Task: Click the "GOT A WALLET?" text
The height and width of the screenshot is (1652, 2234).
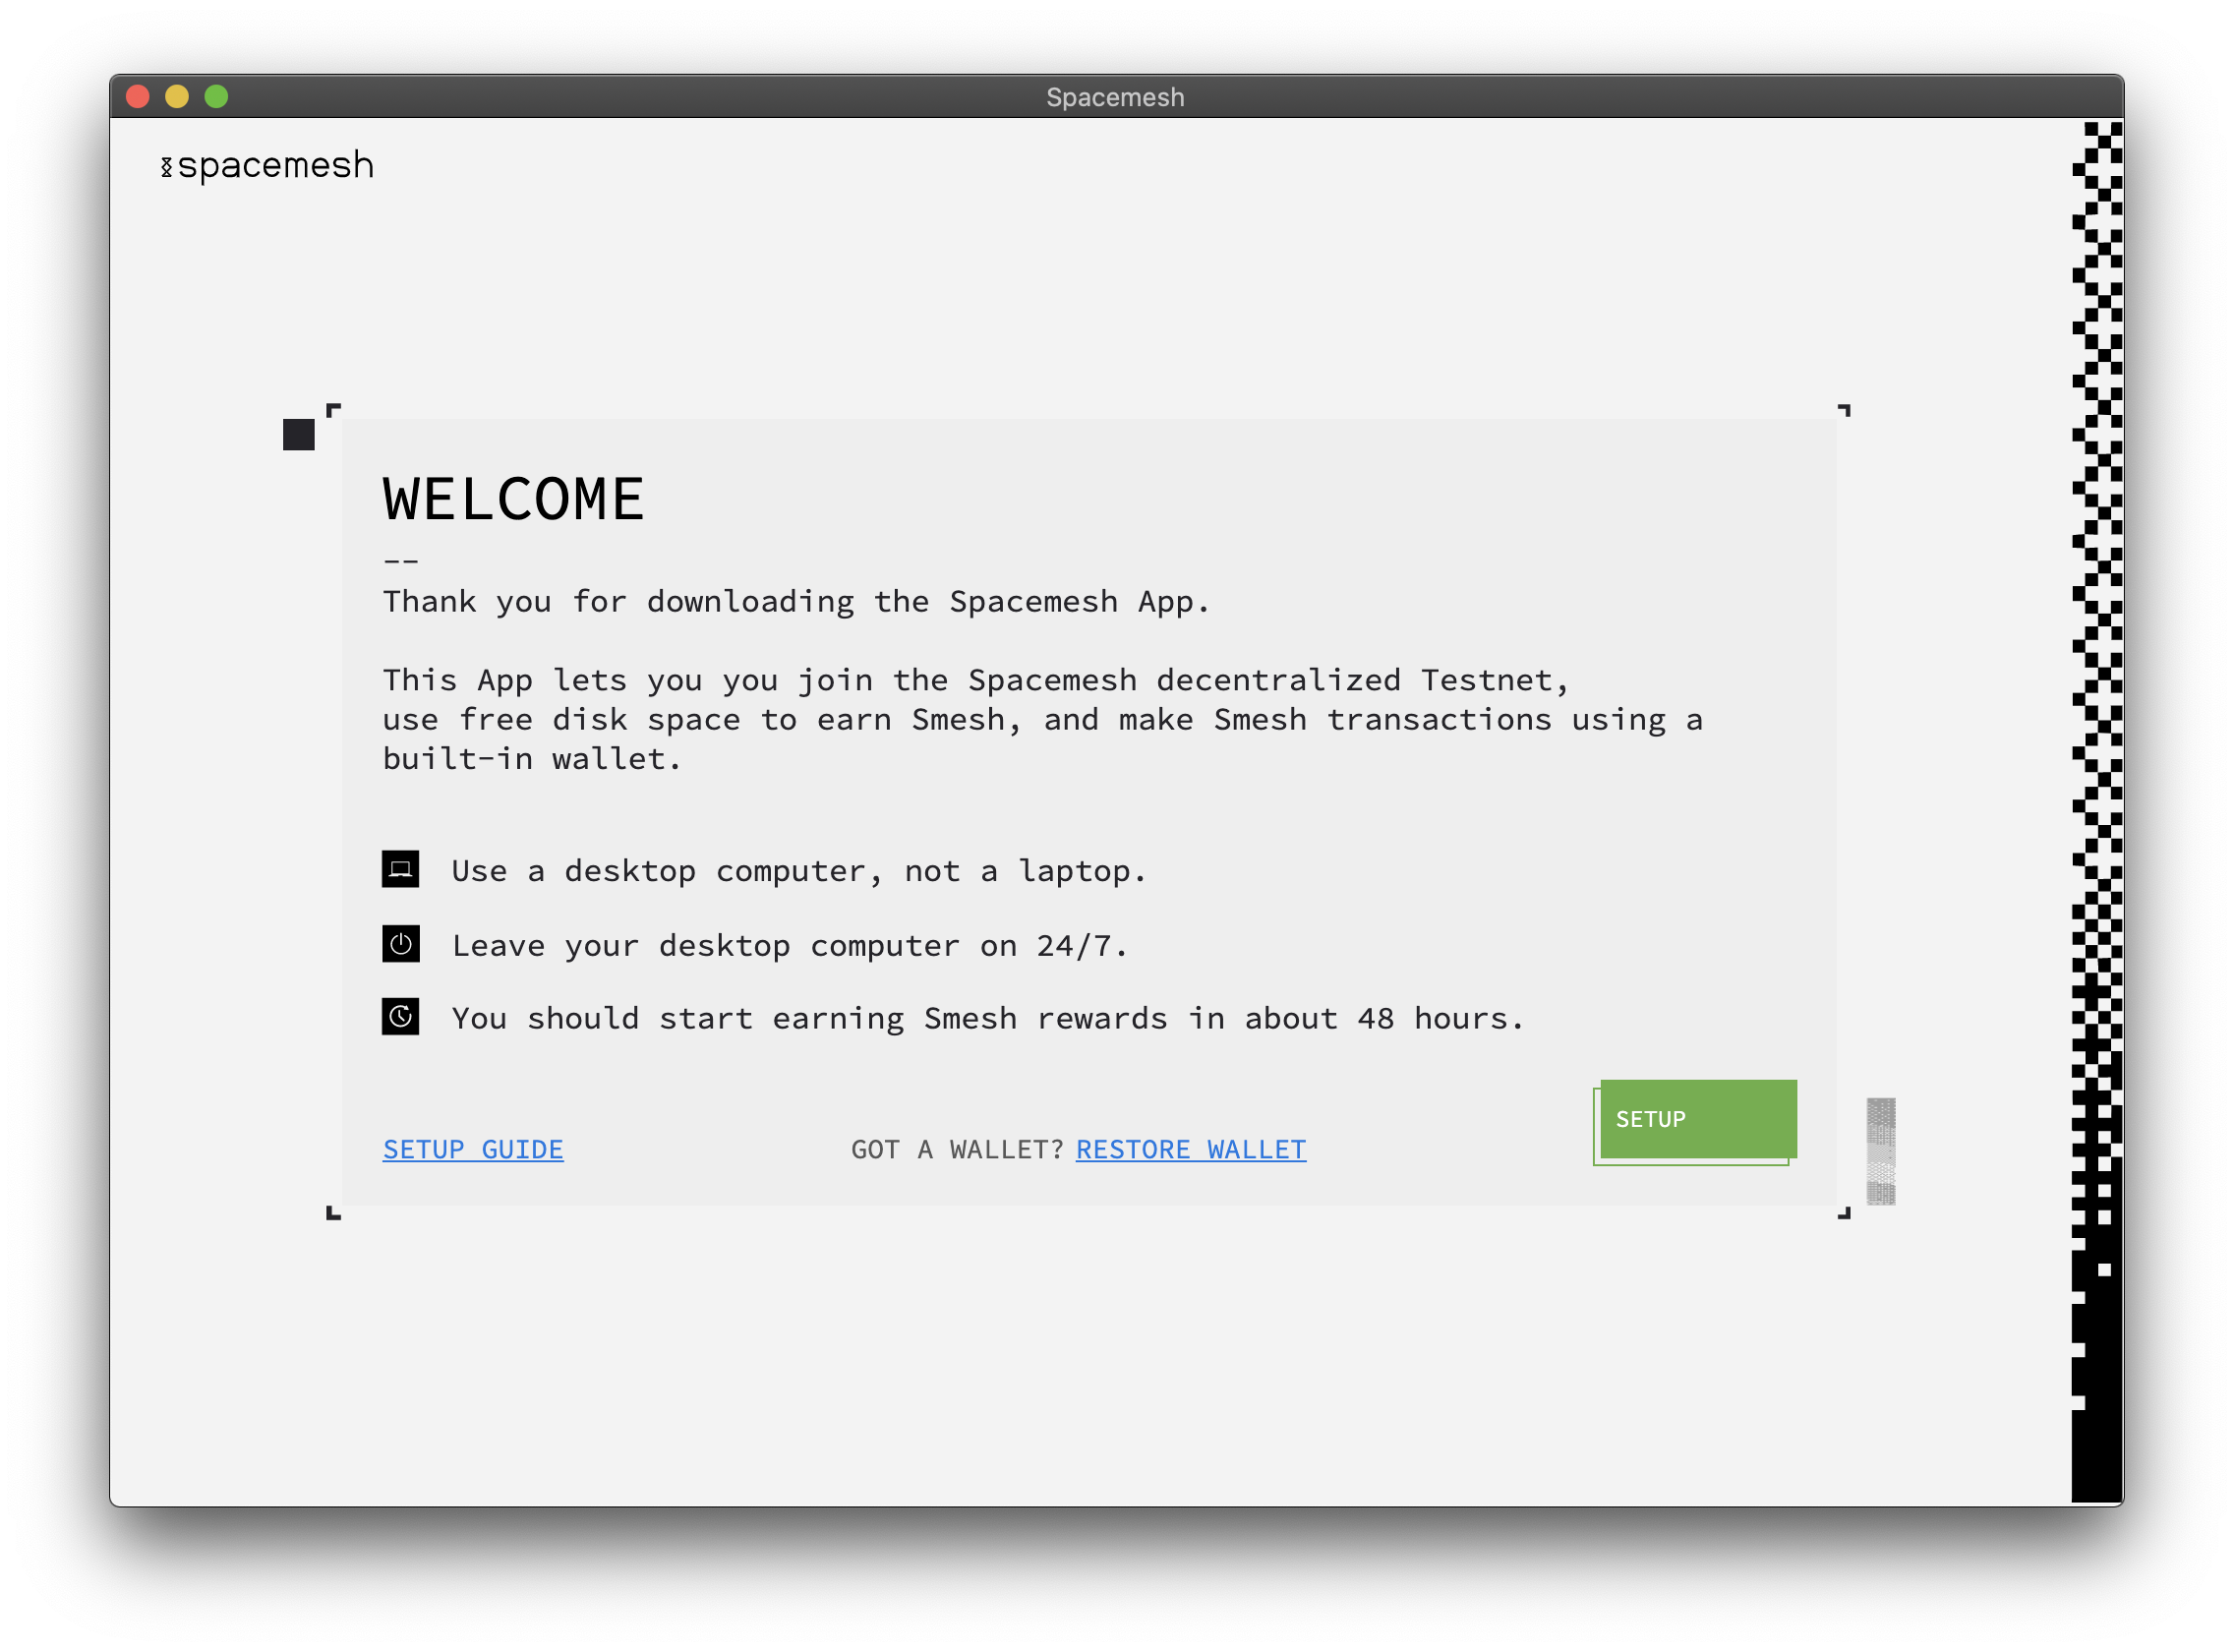Action: tap(956, 1149)
